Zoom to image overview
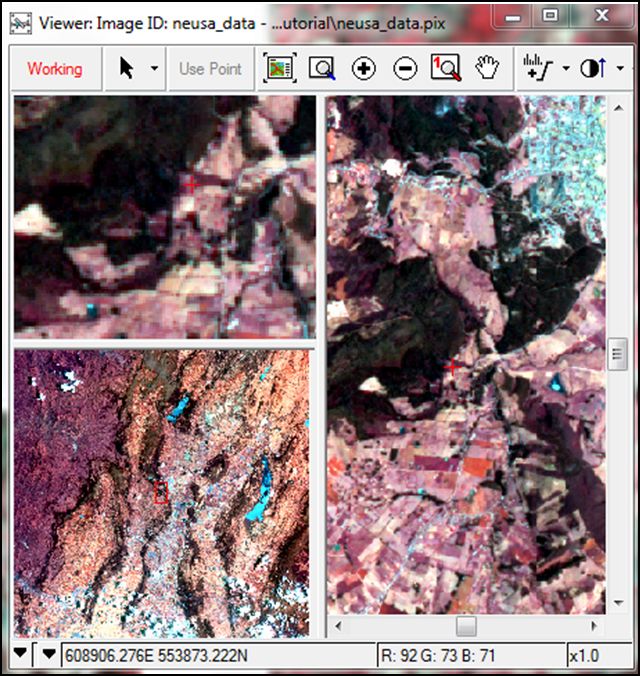 pos(280,68)
